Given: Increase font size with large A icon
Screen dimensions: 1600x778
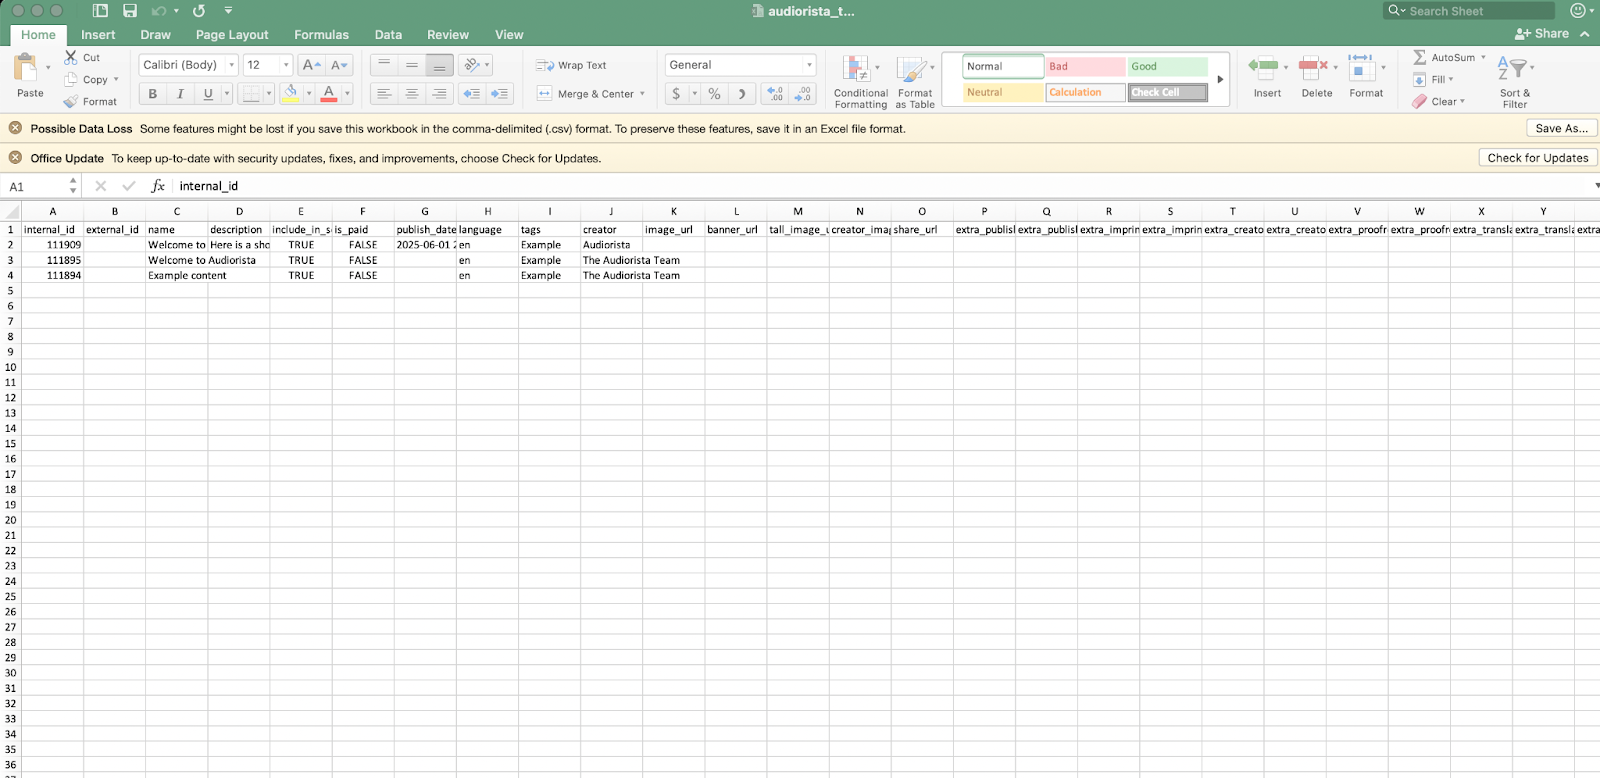Looking at the screenshot, I should (311, 65).
